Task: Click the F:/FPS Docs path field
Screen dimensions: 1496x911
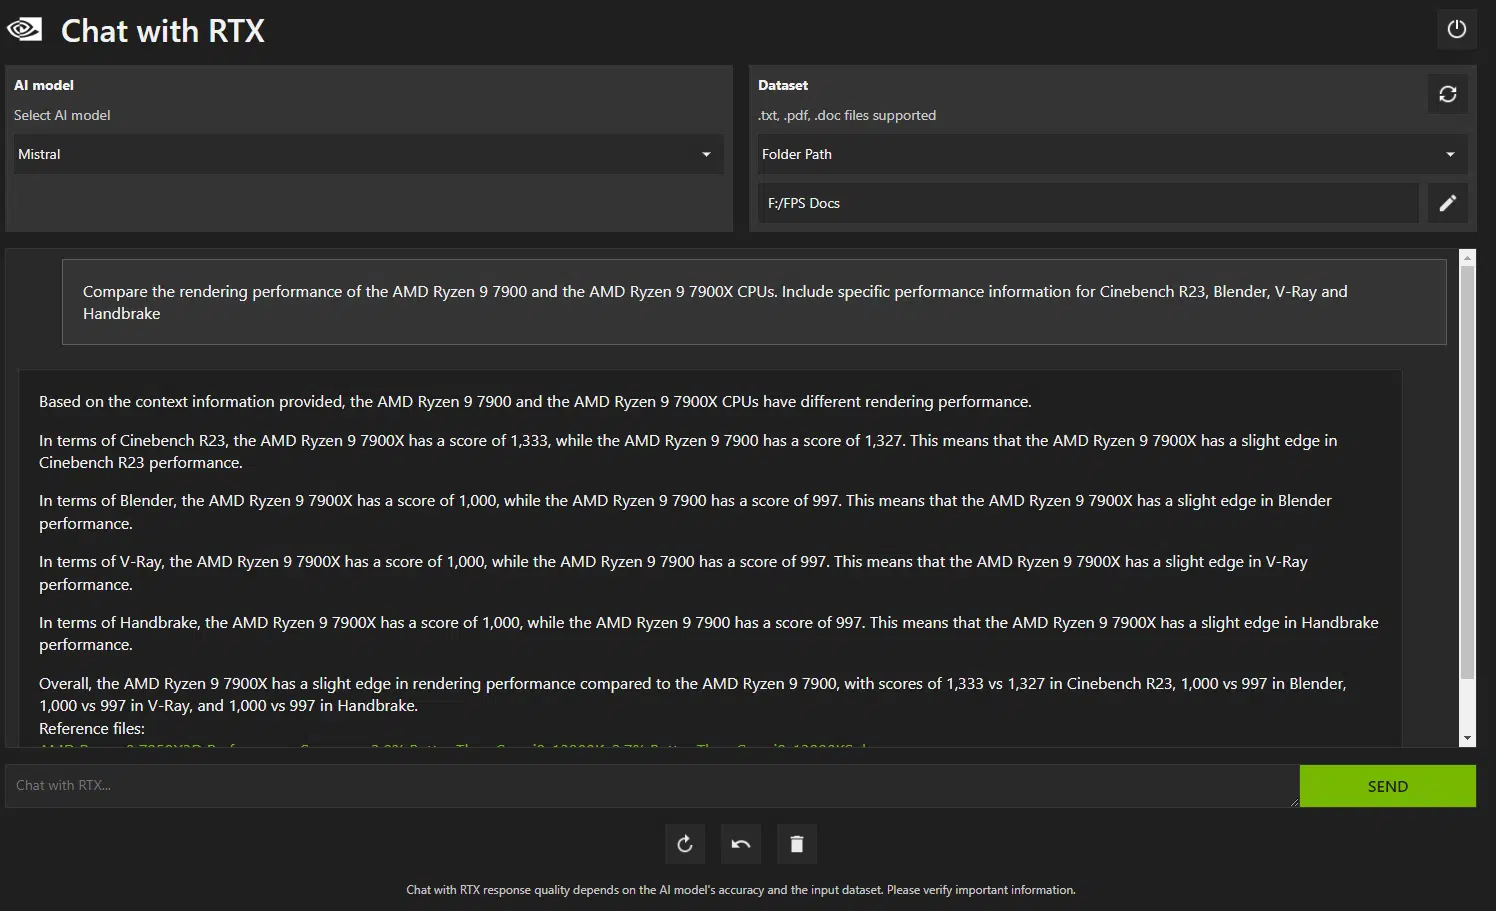Action: coord(1088,203)
